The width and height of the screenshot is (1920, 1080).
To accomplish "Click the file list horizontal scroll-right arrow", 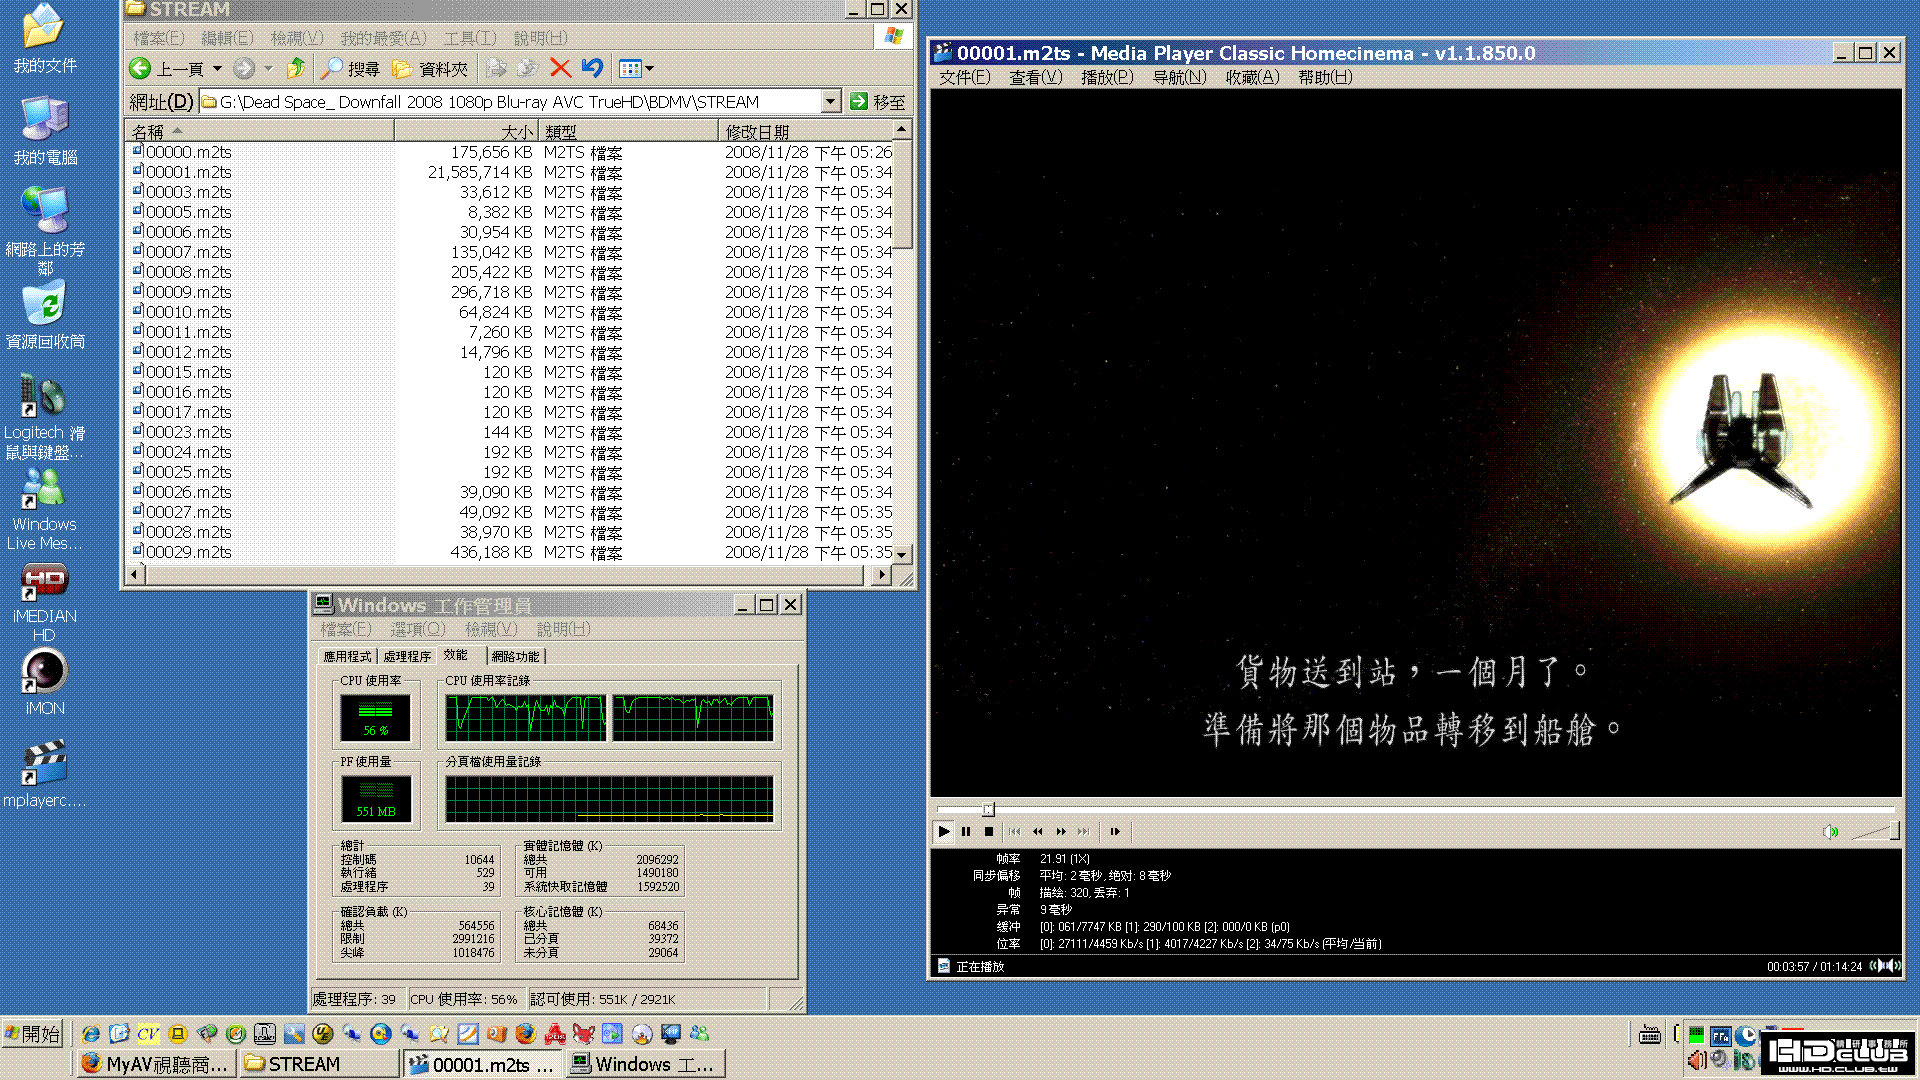I will (881, 575).
